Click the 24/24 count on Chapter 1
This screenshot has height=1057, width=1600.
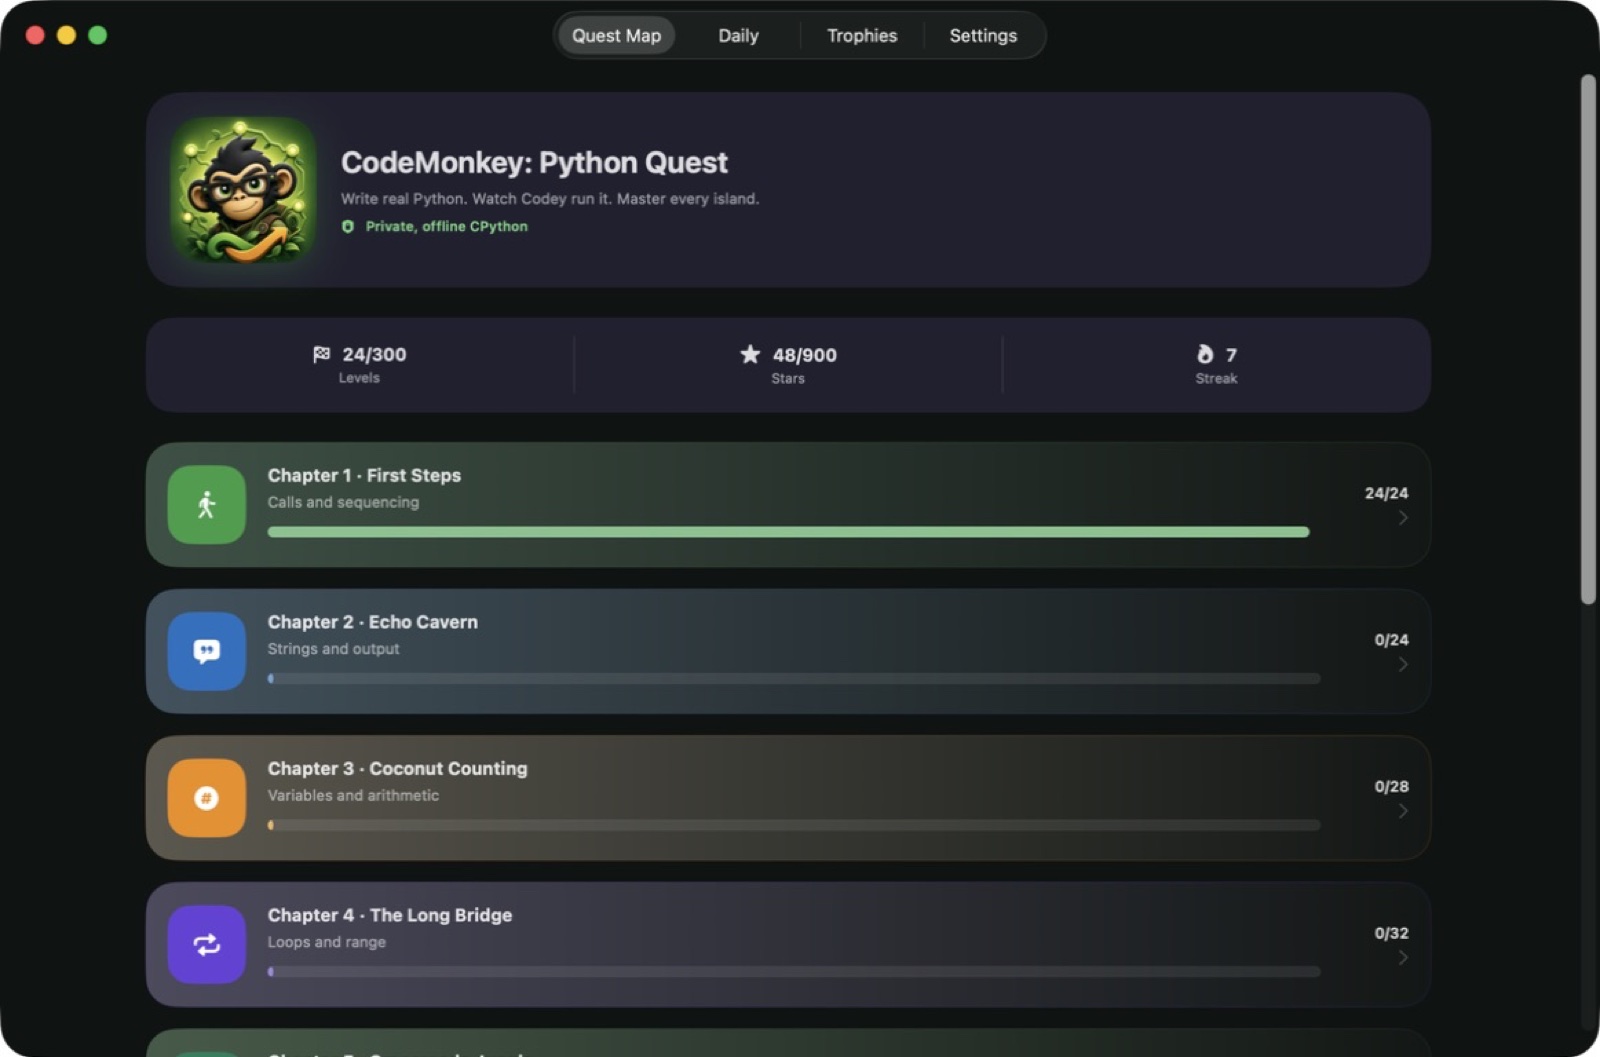1386,493
